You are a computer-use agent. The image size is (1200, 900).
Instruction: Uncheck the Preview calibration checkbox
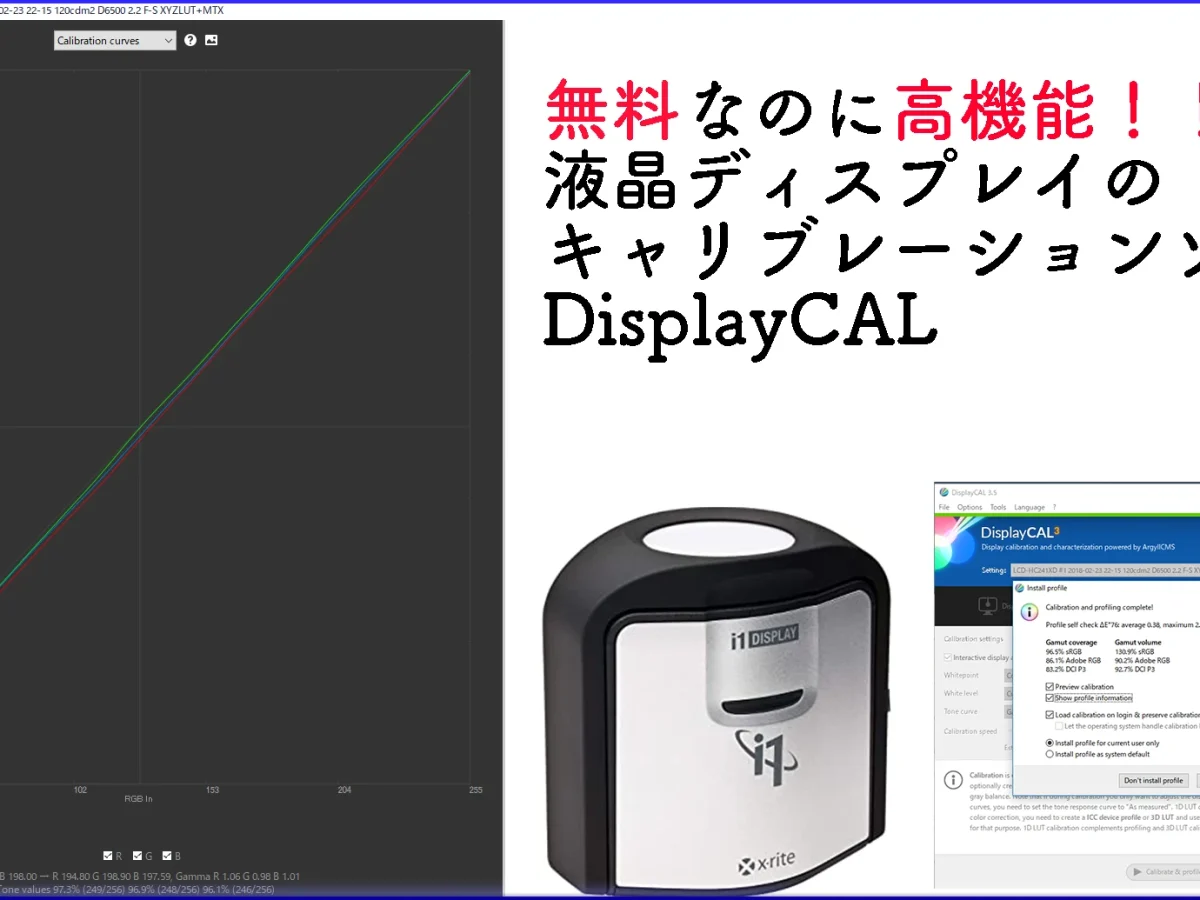tap(1050, 686)
